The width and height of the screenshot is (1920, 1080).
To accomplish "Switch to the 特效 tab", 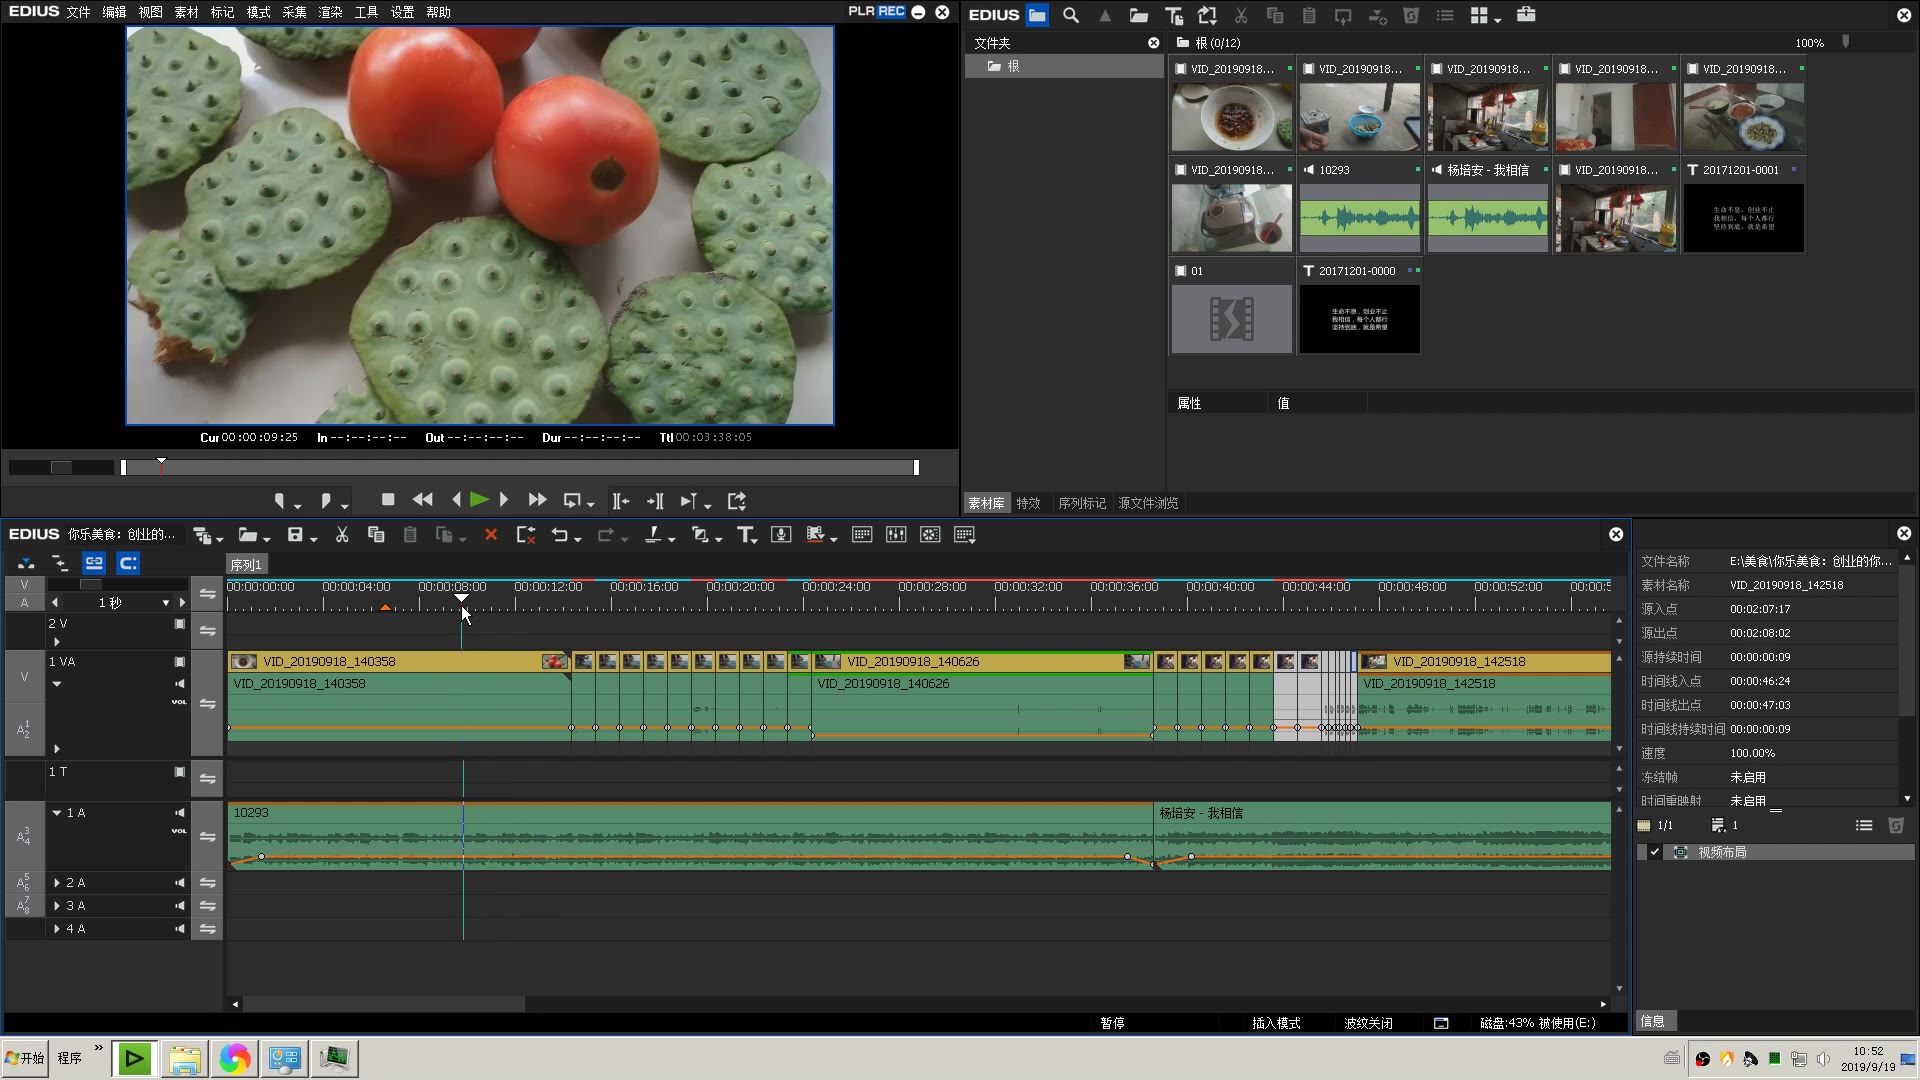I will click(x=1028, y=503).
